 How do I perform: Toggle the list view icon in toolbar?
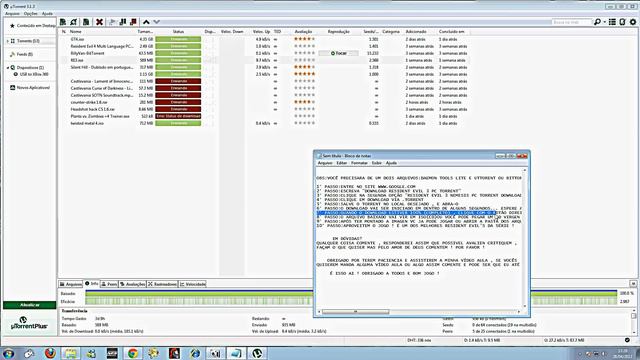[x=612, y=22]
